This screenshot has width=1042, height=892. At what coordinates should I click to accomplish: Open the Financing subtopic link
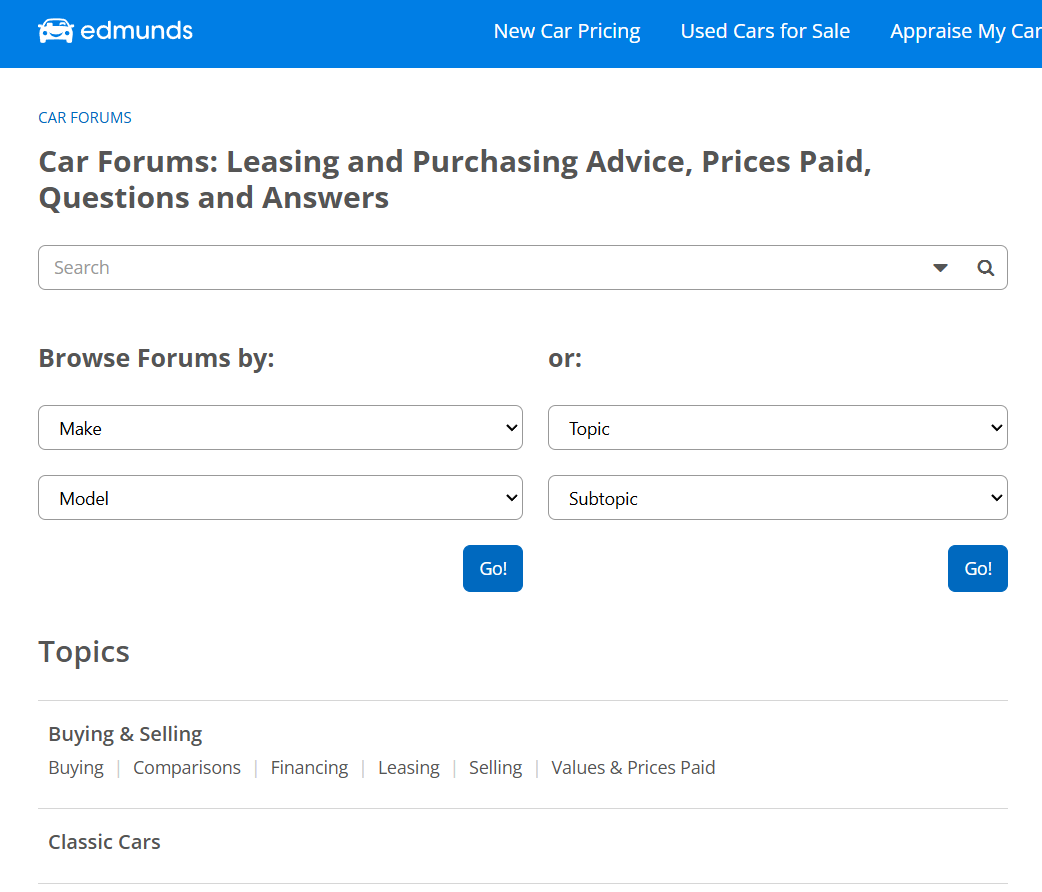pos(309,768)
